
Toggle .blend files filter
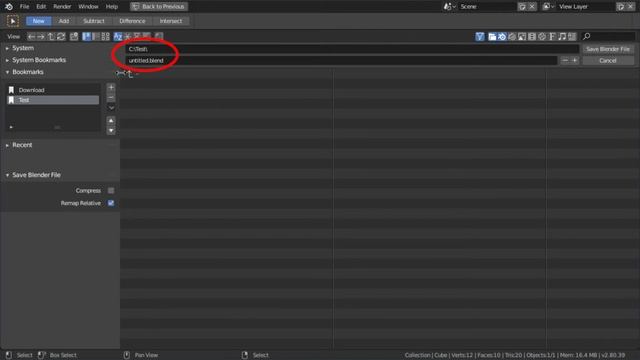(x=502, y=37)
